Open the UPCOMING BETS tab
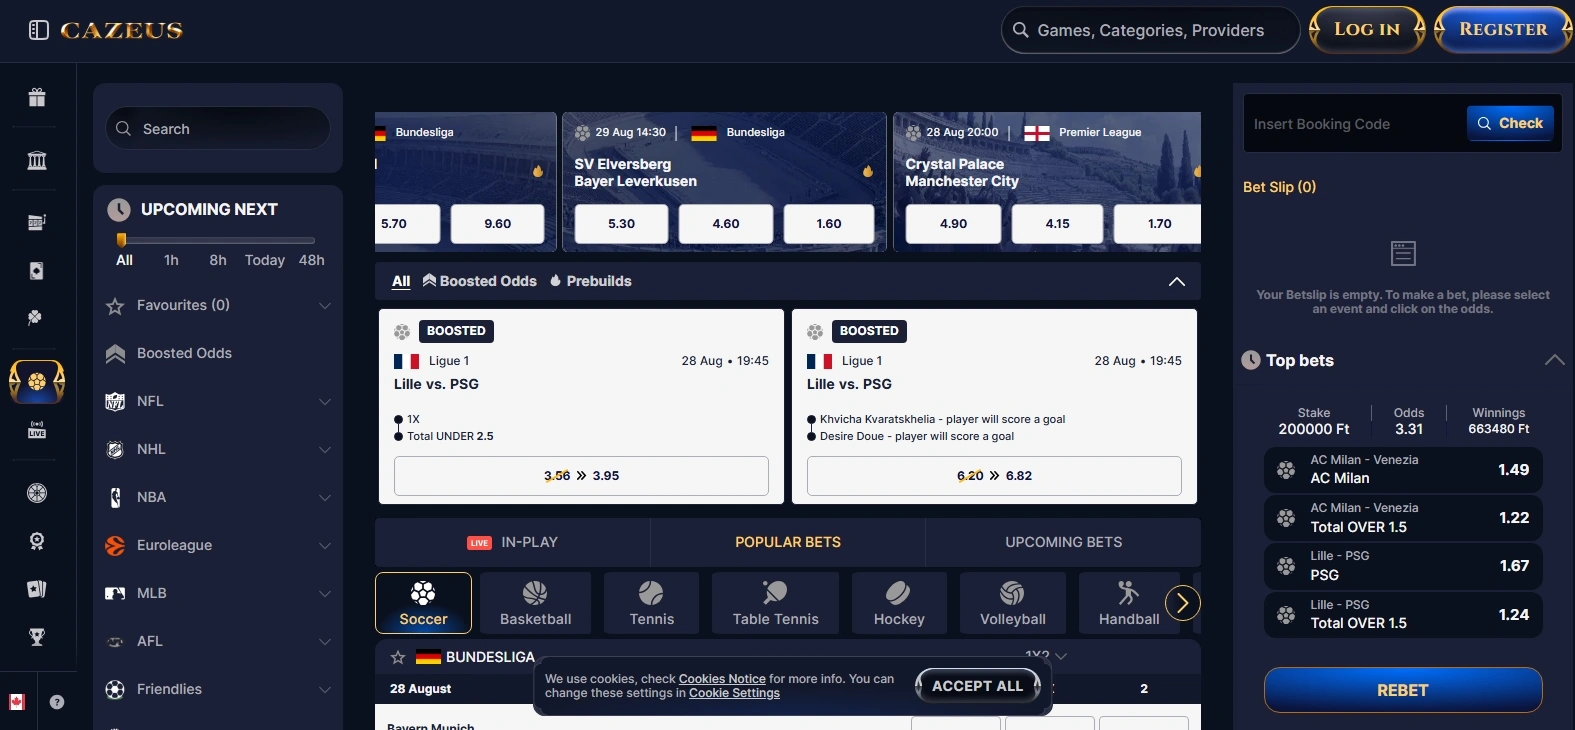Image resolution: width=1575 pixels, height=730 pixels. point(1063,542)
